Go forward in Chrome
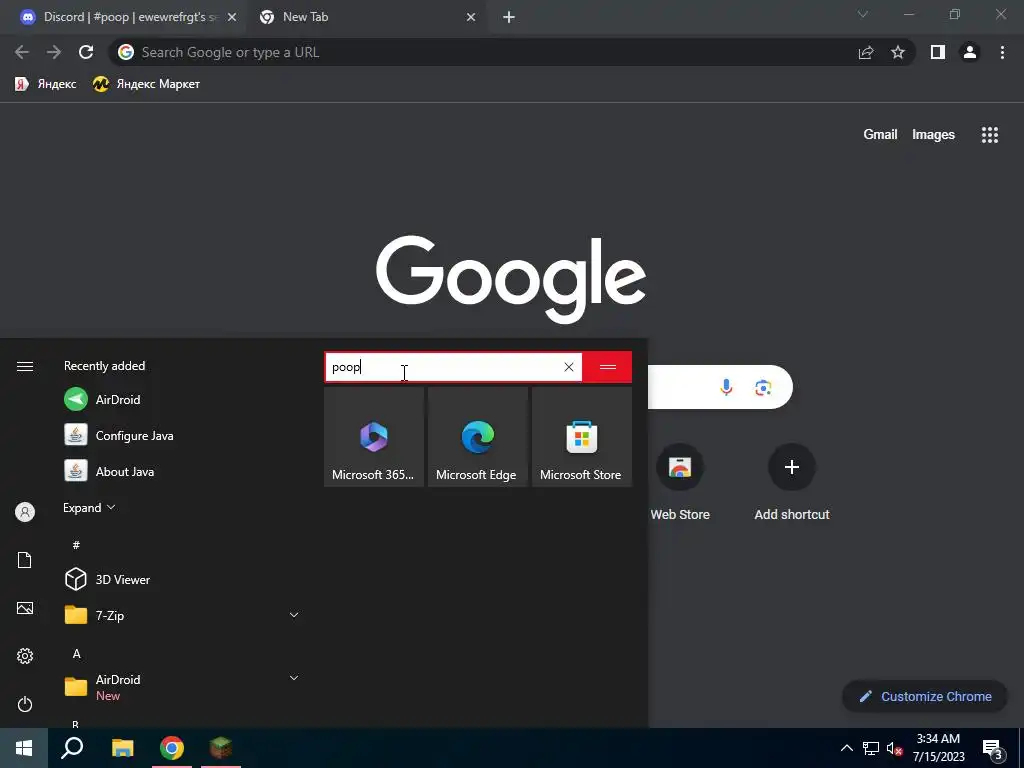 pos(54,52)
